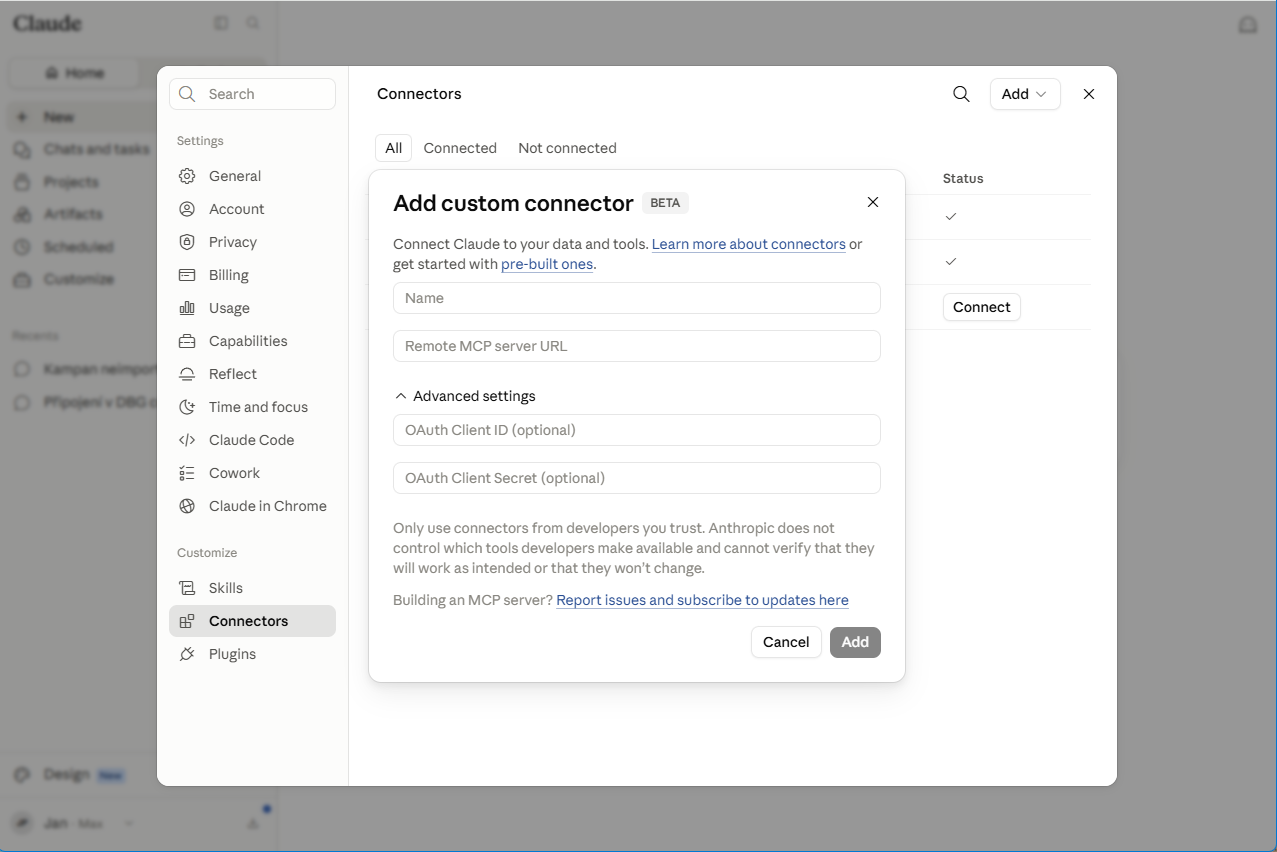Image resolution: width=1277 pixels, height=852 pixels.
Task: Open General settings gear icon
Action: point(187,176)
